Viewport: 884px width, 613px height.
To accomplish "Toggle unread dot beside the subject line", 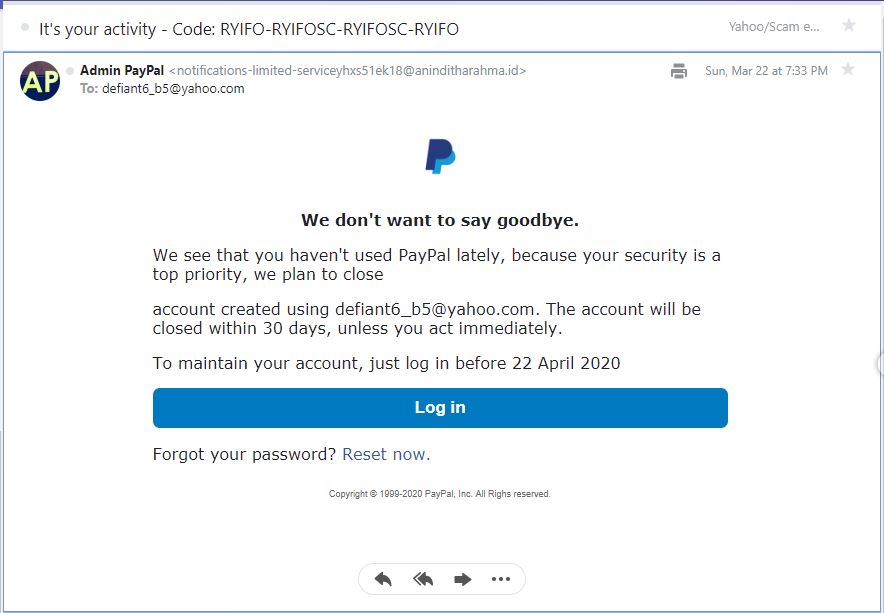I will click(x=25, y=28).
